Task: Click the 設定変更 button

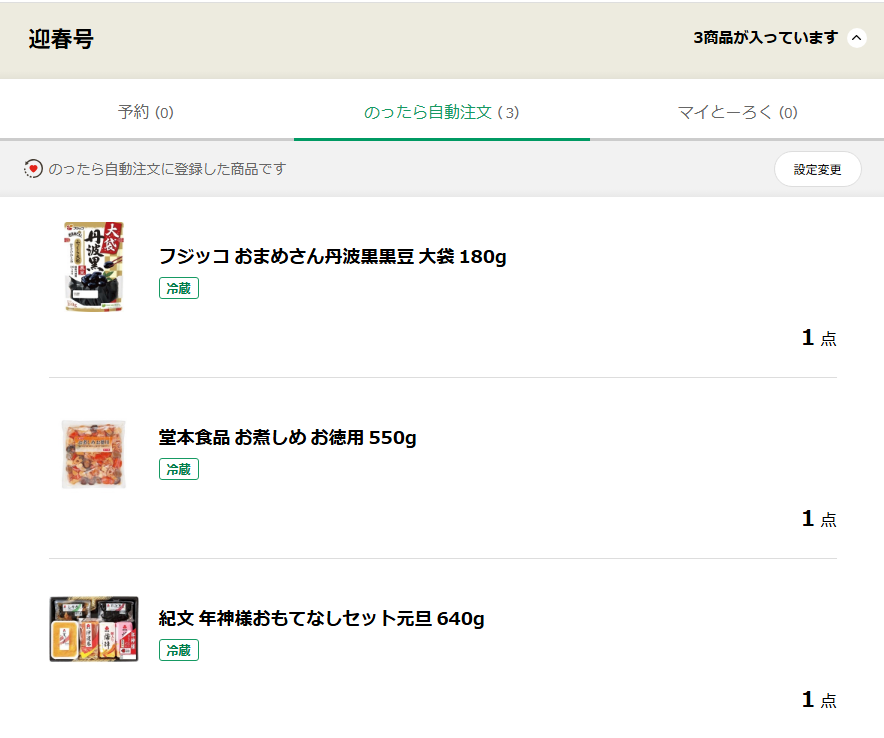Action: [817, 169]
